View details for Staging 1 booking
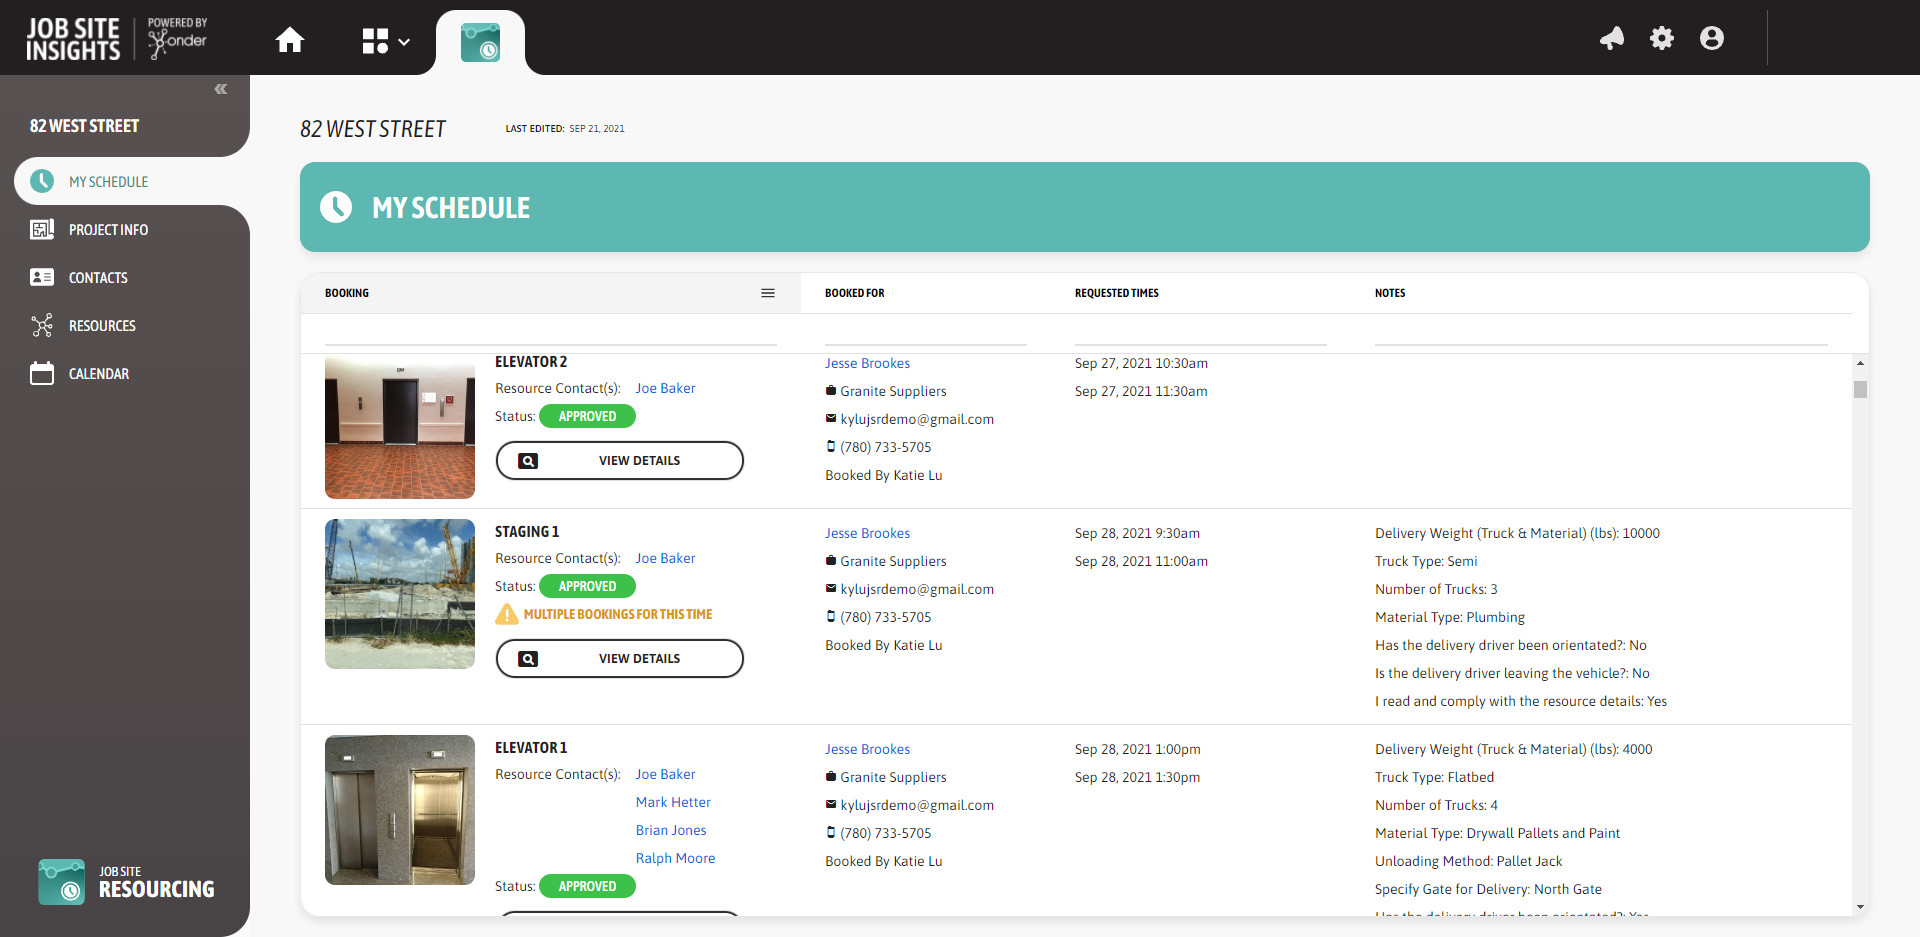 620,659
